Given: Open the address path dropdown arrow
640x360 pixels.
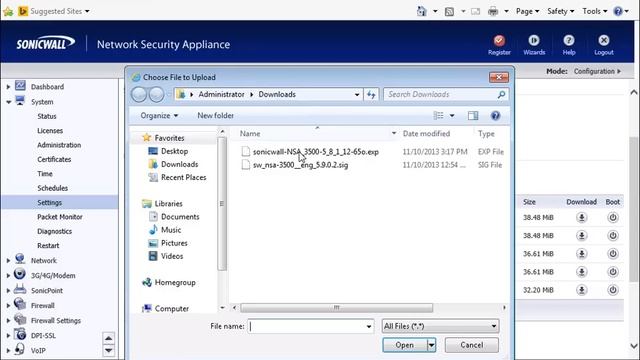Looking at the screenshot, I should 357,94.
